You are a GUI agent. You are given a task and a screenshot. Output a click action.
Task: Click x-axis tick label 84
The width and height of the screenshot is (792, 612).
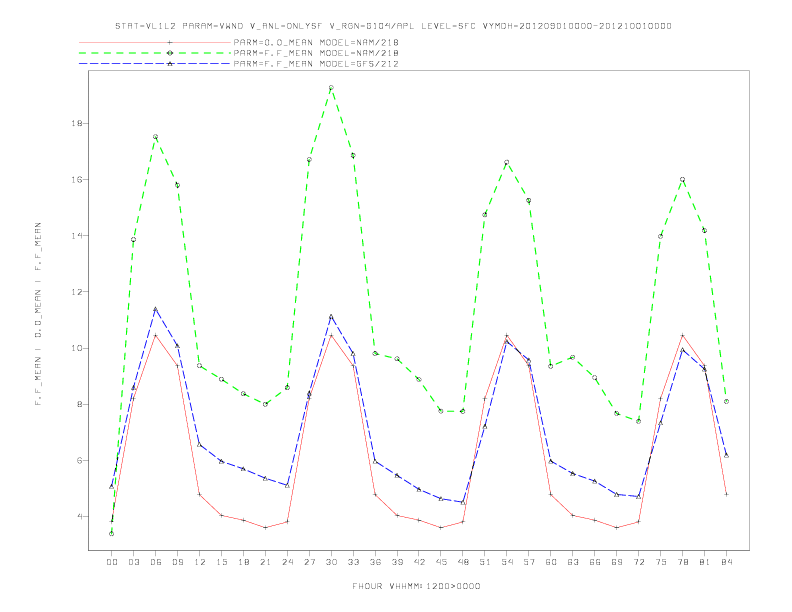[x=726, y=562]
